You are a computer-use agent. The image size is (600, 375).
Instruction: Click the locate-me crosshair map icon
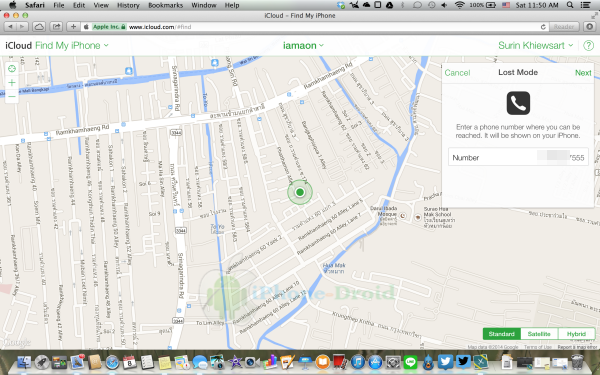(x=12, y=69)
